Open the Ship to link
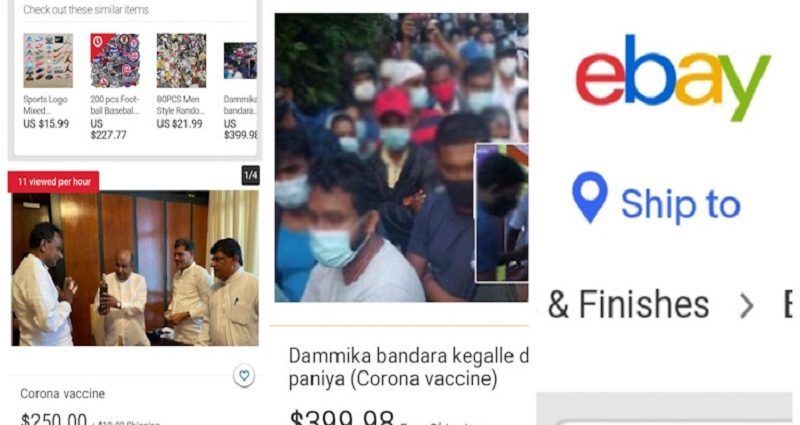The width and height of the screenshot is (800, 425). click(x=681, y=204)
